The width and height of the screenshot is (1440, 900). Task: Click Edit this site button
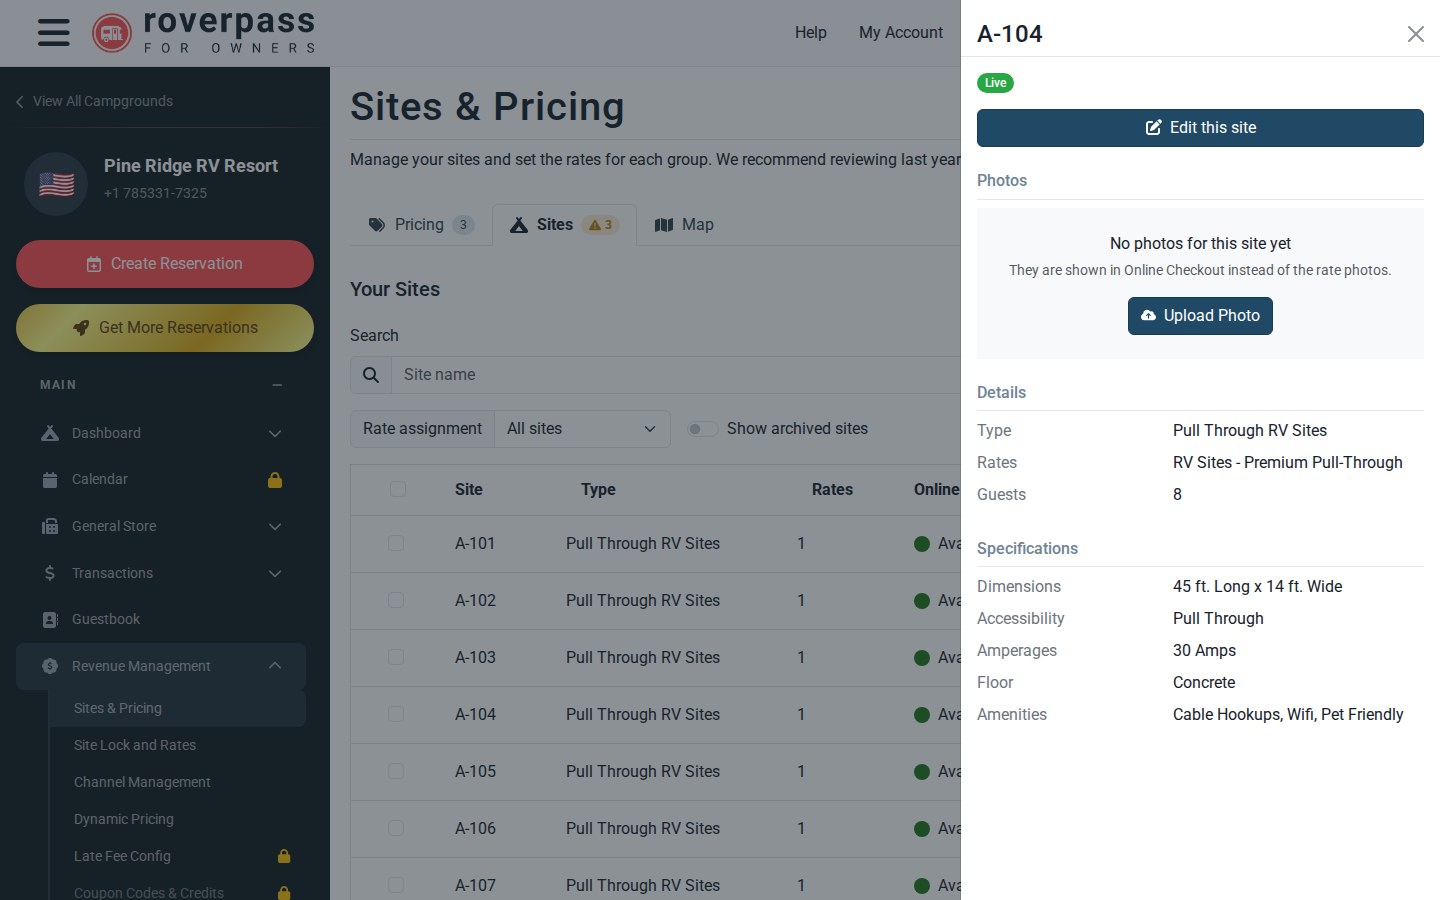[1200, 128]
